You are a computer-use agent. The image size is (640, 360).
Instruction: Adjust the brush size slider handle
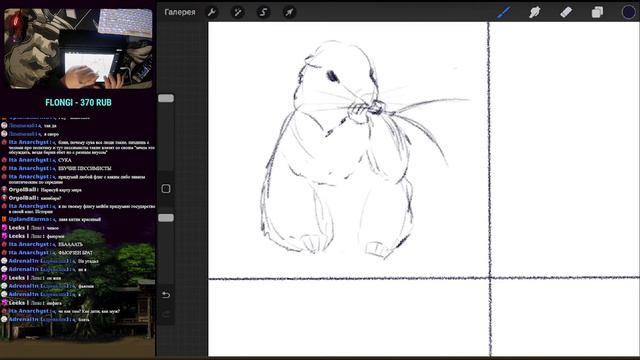(x=166, y=98)
